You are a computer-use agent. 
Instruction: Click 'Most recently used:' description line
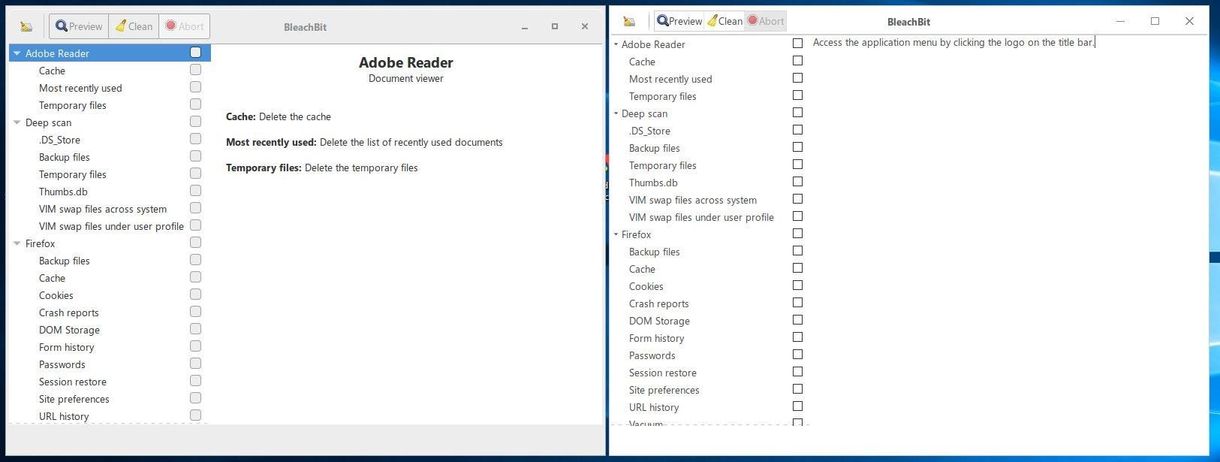click(364, 142)
